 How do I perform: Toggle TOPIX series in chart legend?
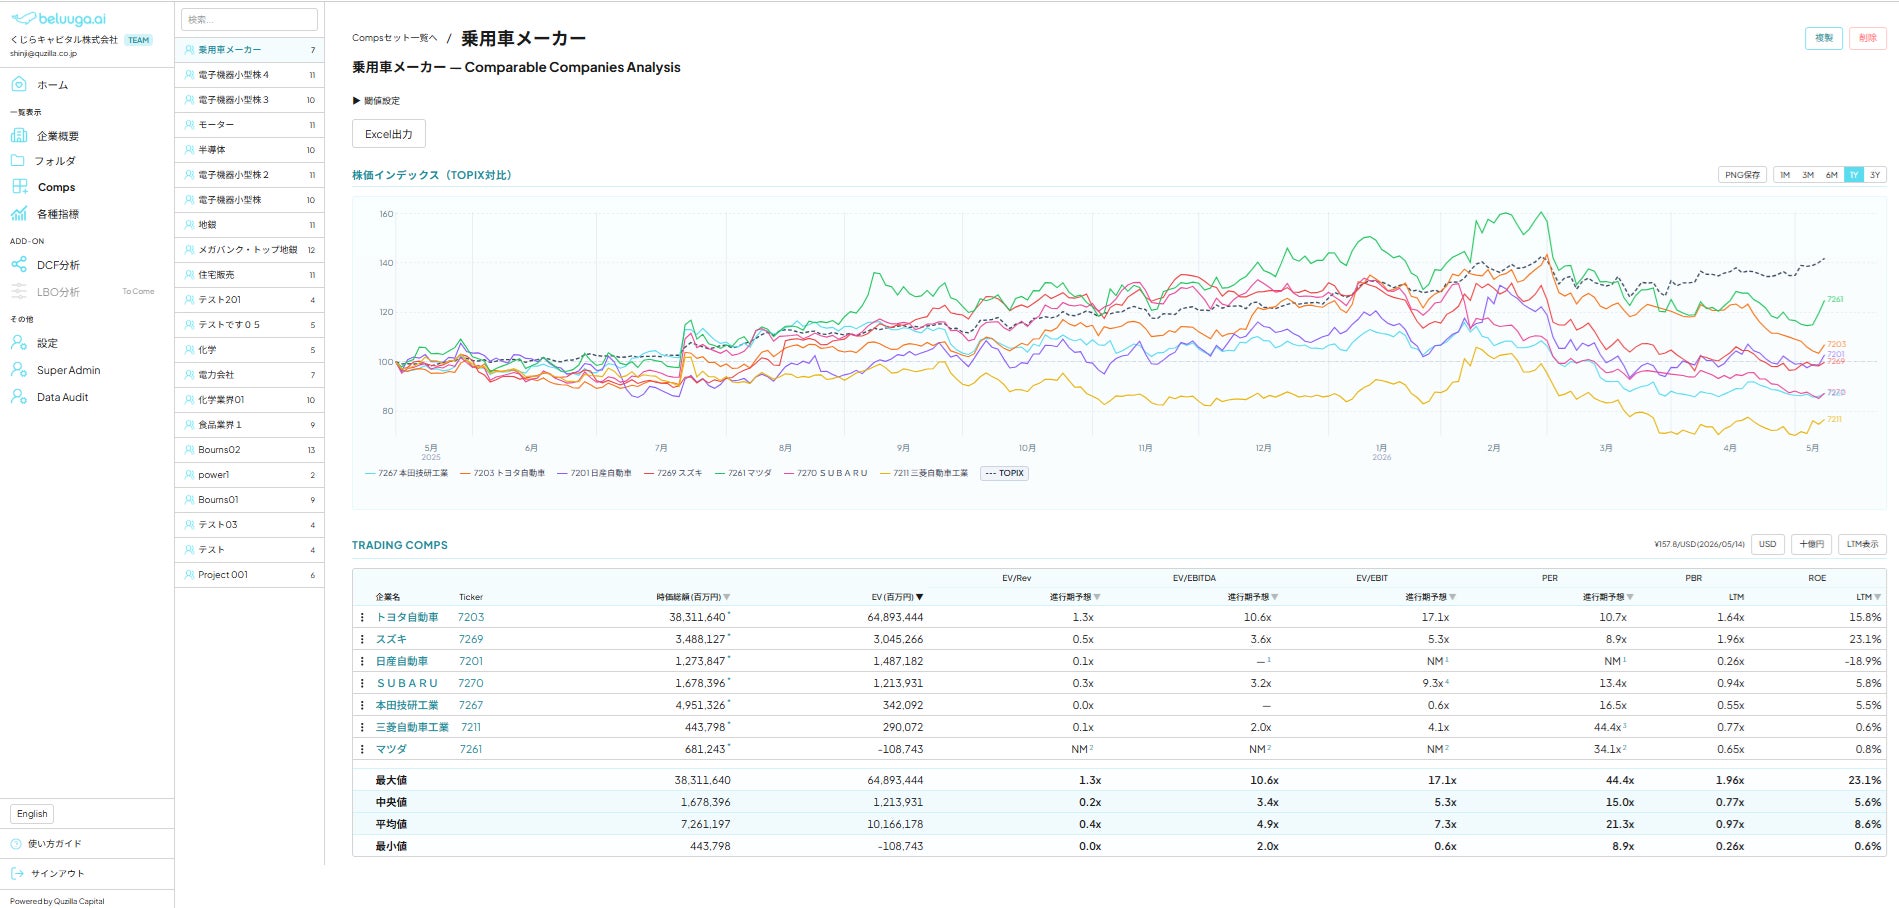click(1005, 473)
